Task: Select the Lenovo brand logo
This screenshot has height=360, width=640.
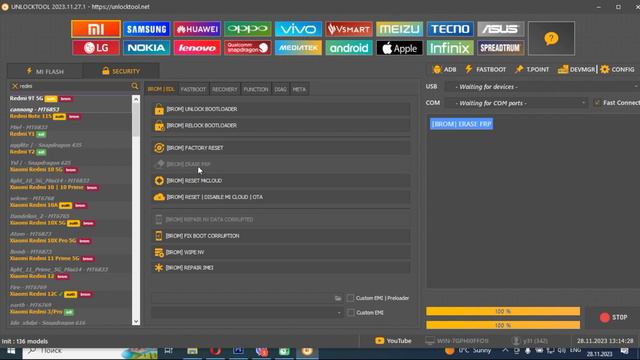Action: coord(197,48)
